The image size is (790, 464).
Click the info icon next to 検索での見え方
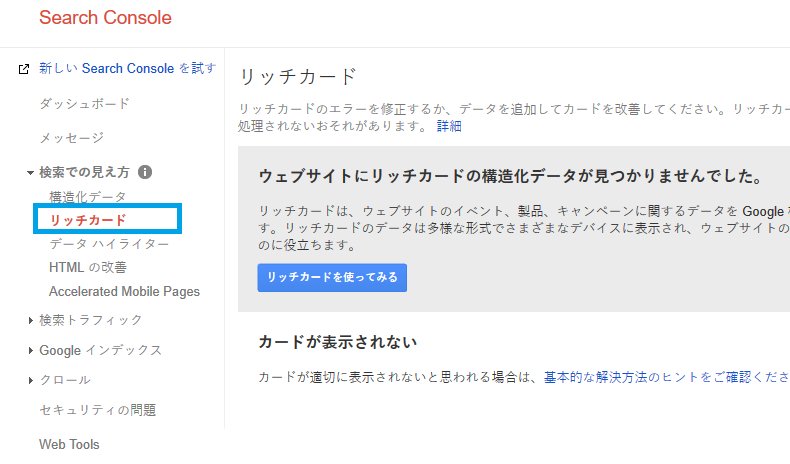pos(145,172)
